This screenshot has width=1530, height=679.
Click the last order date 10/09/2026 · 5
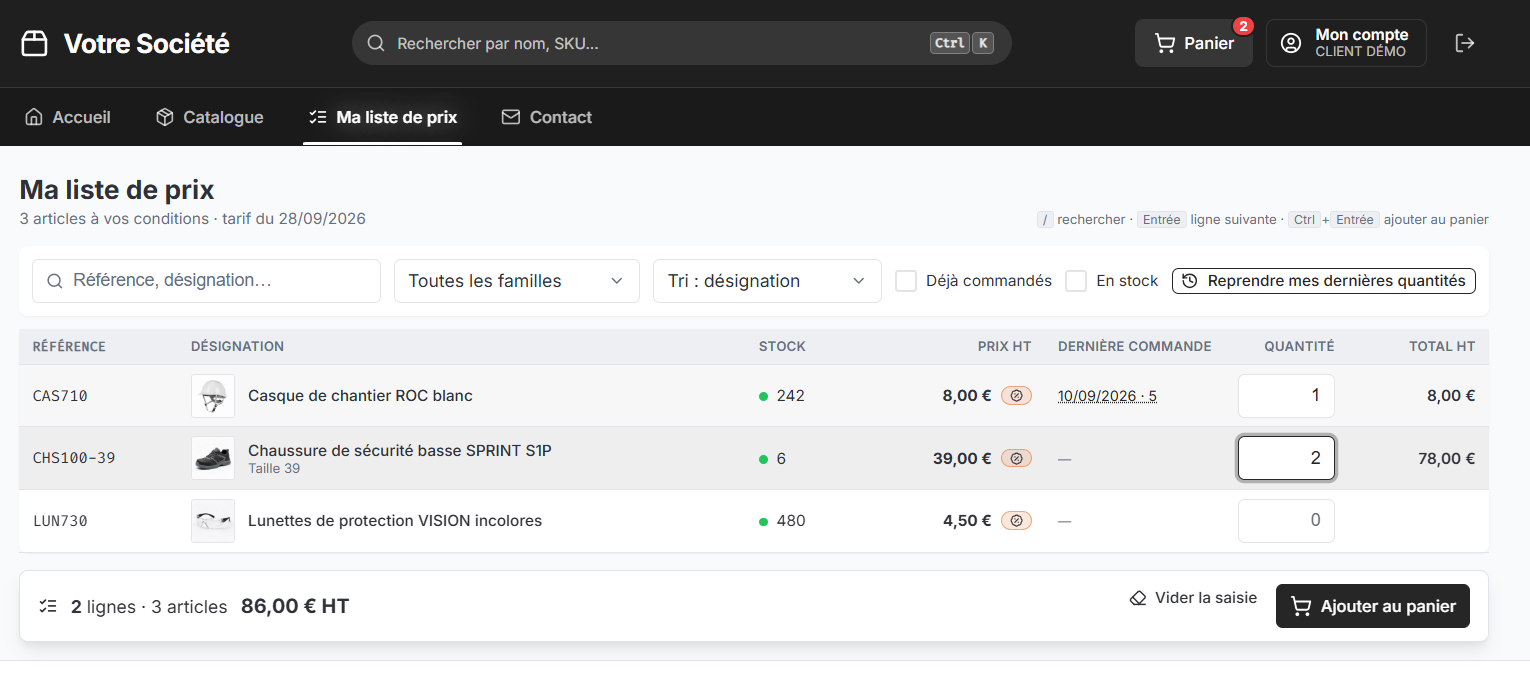[x=1107, y=396]
